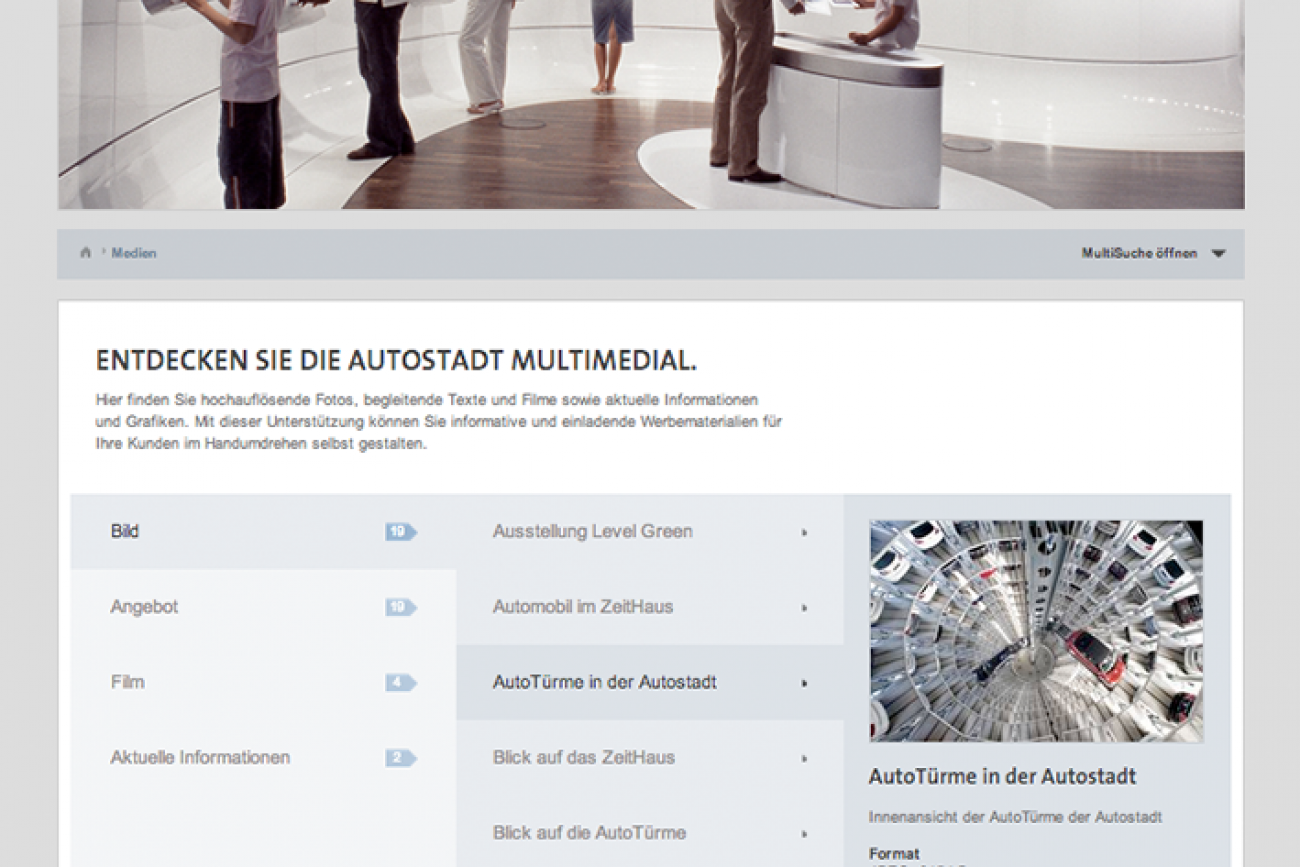The width and height of the screenshot is (1300, 867).
Task: Click arrow beside Blick auf das ZeitHaus
Action: [x=804, y=759]
